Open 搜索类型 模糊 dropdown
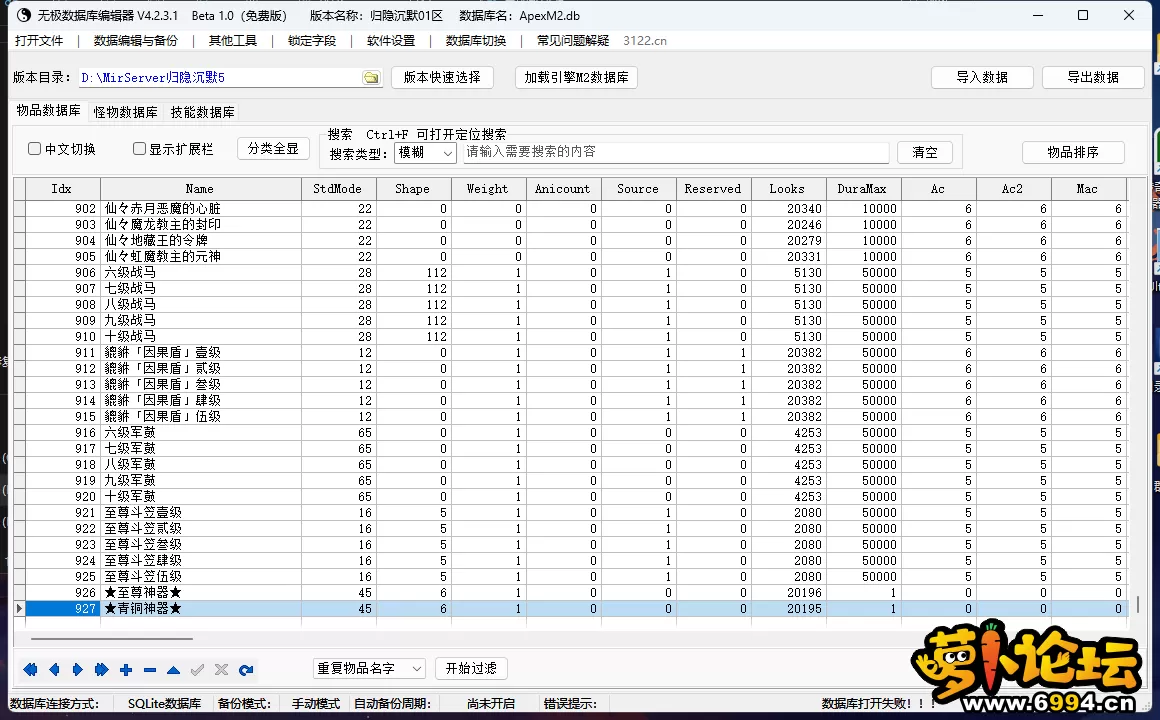Screen dimensions: 1160x720 click(x=425, y=152)
